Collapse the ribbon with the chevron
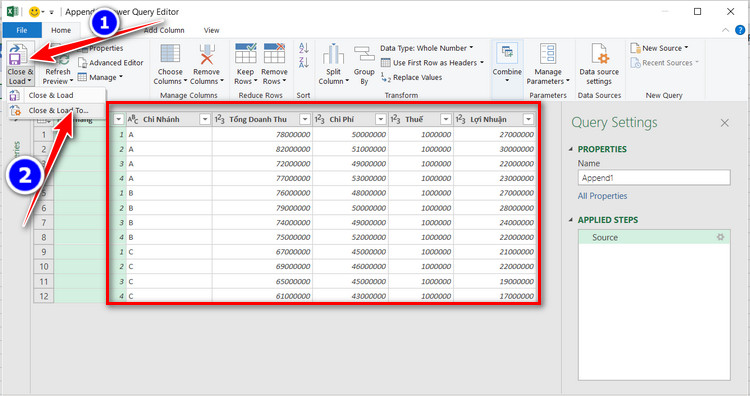 click(726, 30)
